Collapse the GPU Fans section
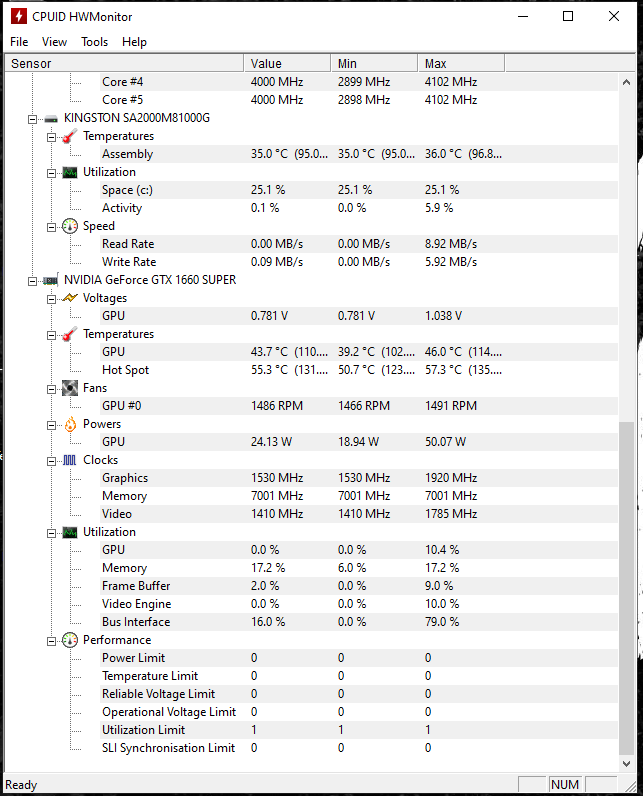This screenshot has height=796, width=643. [51, 389]
